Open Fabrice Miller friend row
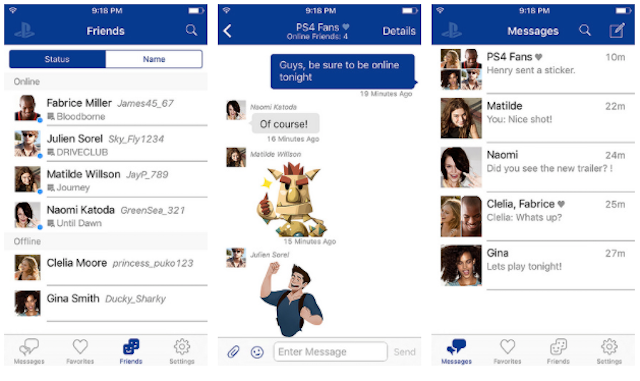Screen dimensions: 640x381 pyautogui.click(x=106, y=109)
